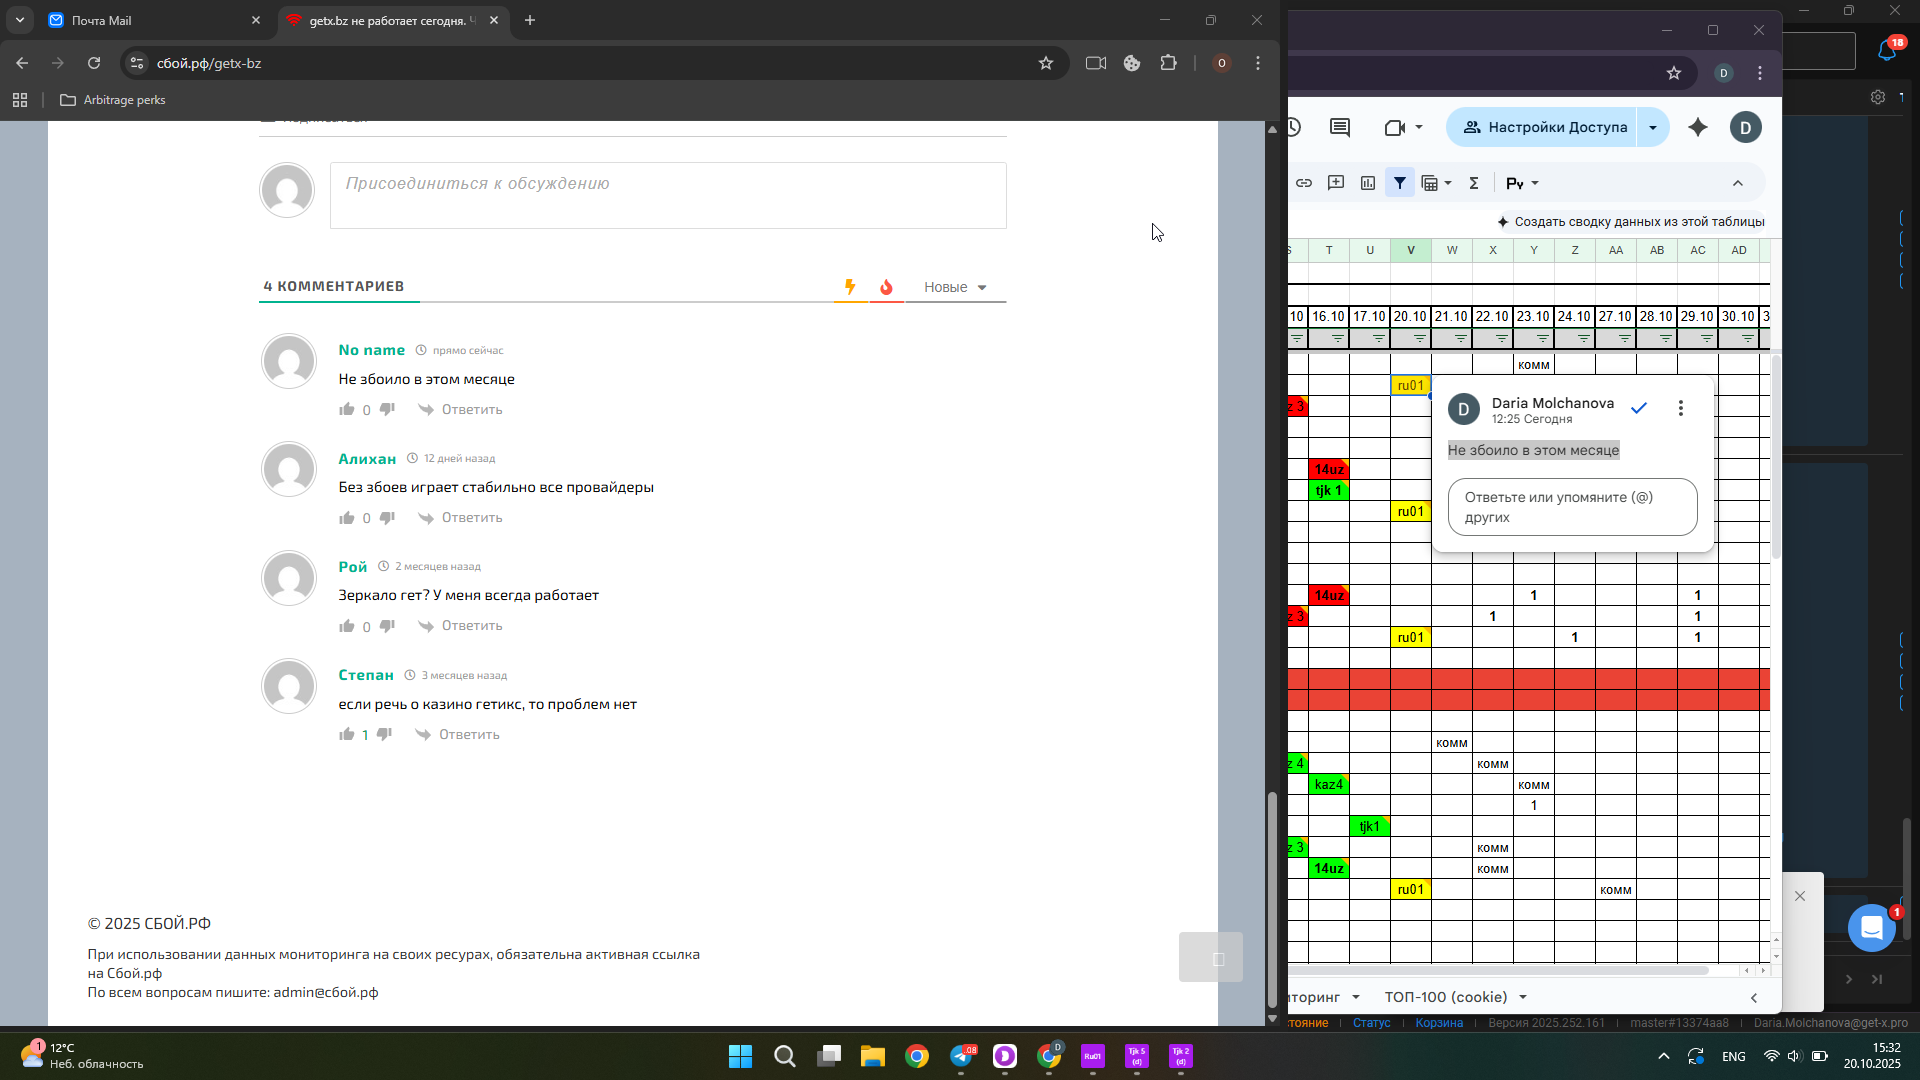This screenshot has height=1080, width=1920.
Task: Collapse the Sheets toolbar with chevron
Action: [1738, 183]
